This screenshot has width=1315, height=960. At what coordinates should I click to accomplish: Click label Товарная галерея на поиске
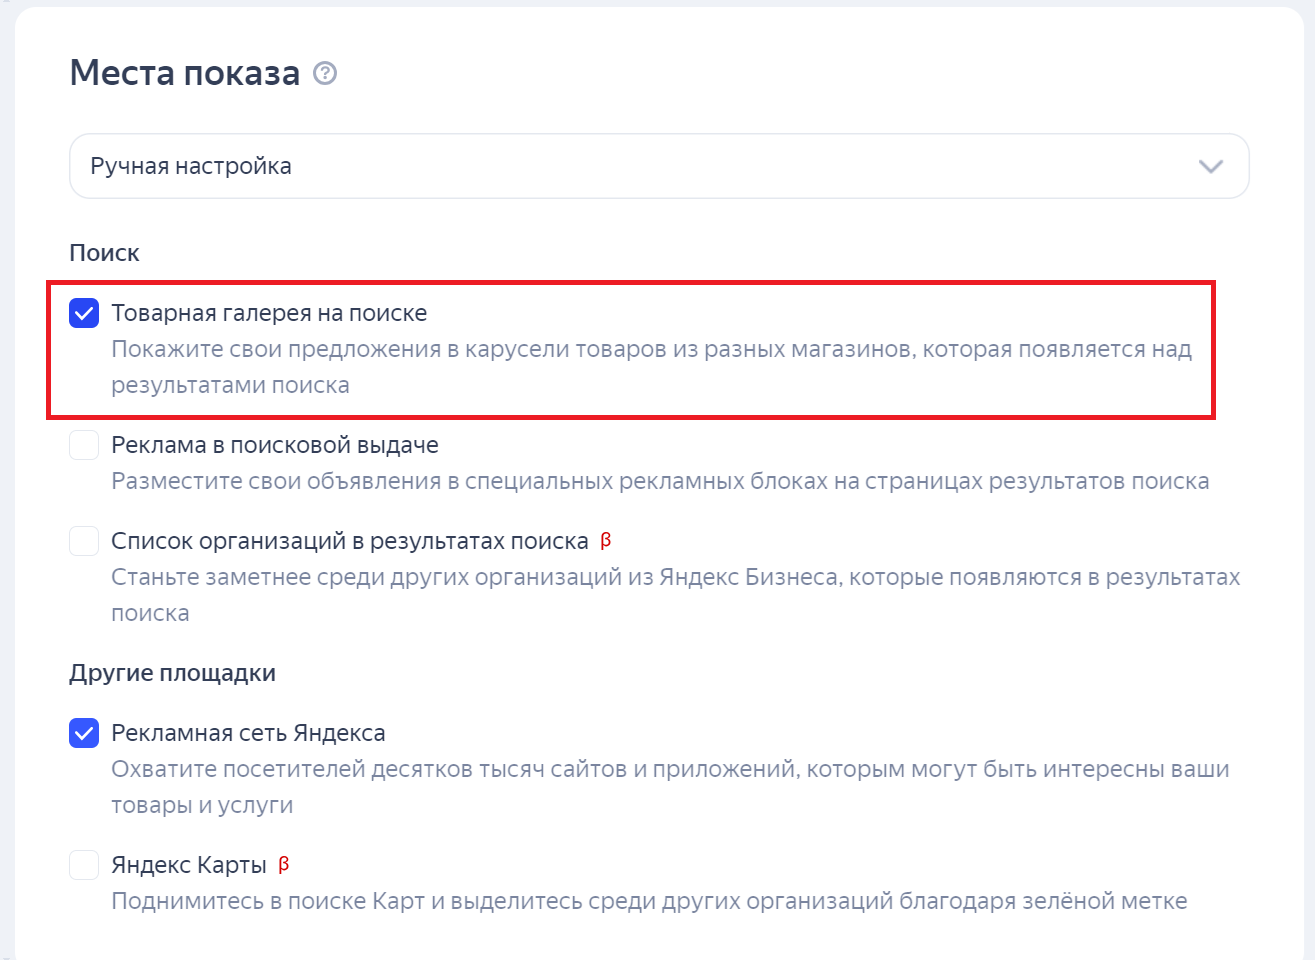[x=269, y=313]
